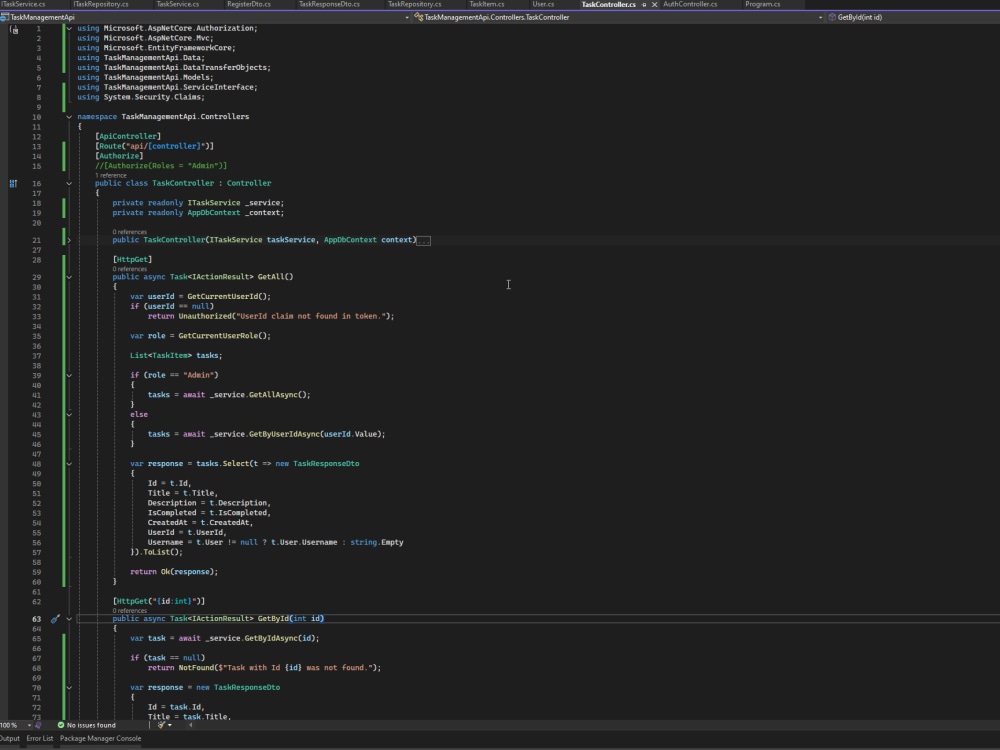The image size is (1000, 750).
Task: Open the Error List panel tab
Action: (40, 739)
